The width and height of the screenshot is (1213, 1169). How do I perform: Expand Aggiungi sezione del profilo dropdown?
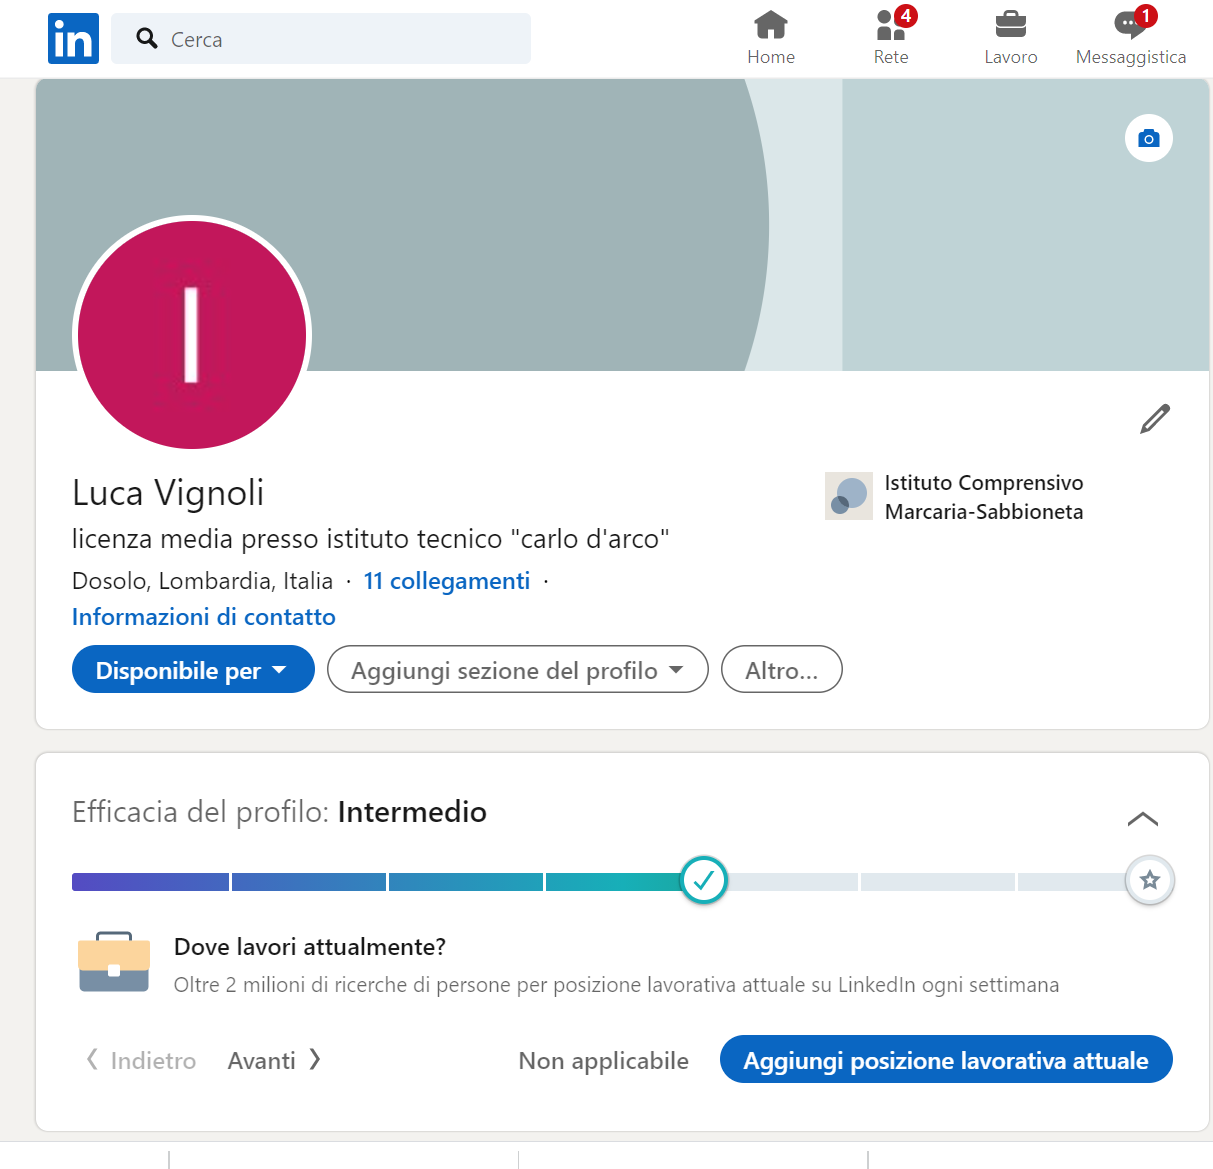pos(518,670)
